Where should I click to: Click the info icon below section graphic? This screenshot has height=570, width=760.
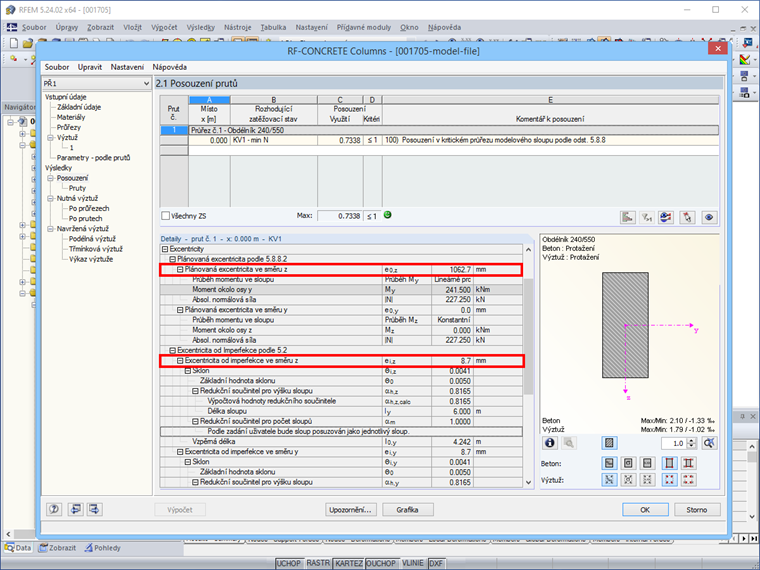(550, 443)
